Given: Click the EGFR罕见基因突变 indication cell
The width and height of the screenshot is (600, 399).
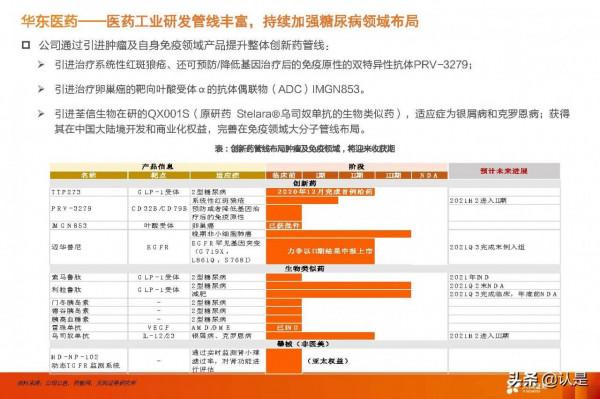Looking at the screenshot, I should (x=228, y=251).
